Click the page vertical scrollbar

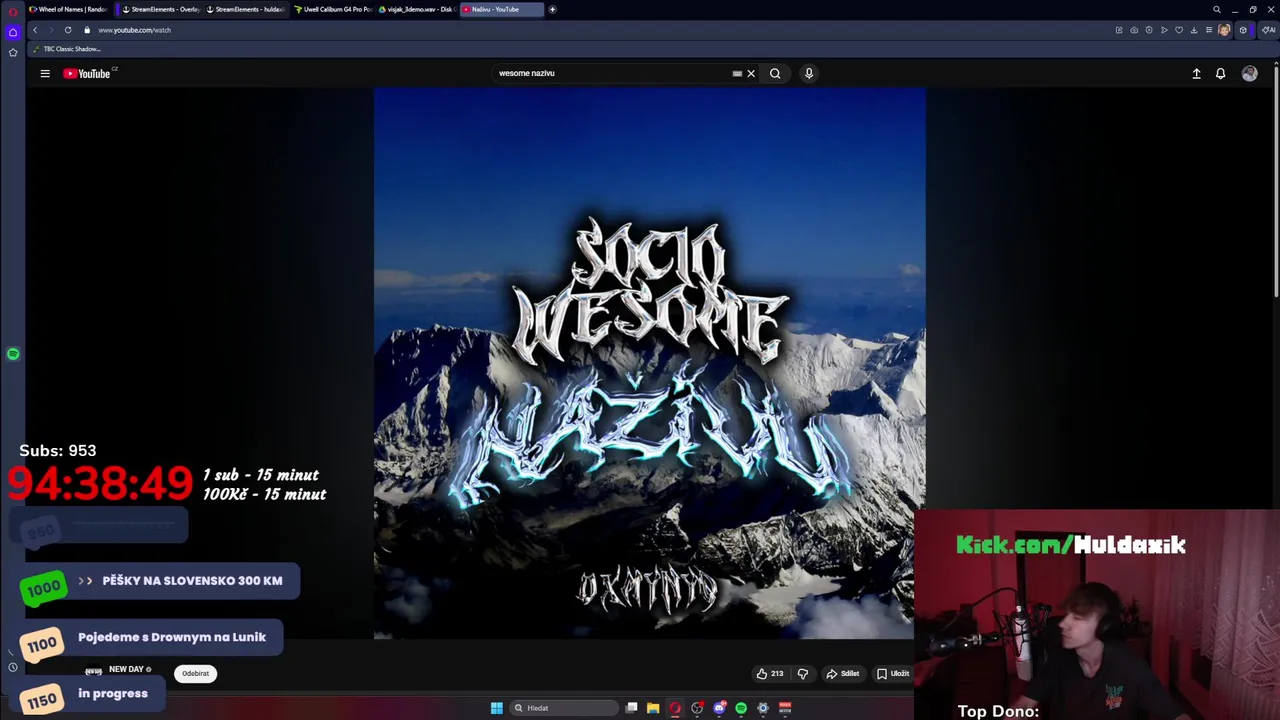[1276, 180]
